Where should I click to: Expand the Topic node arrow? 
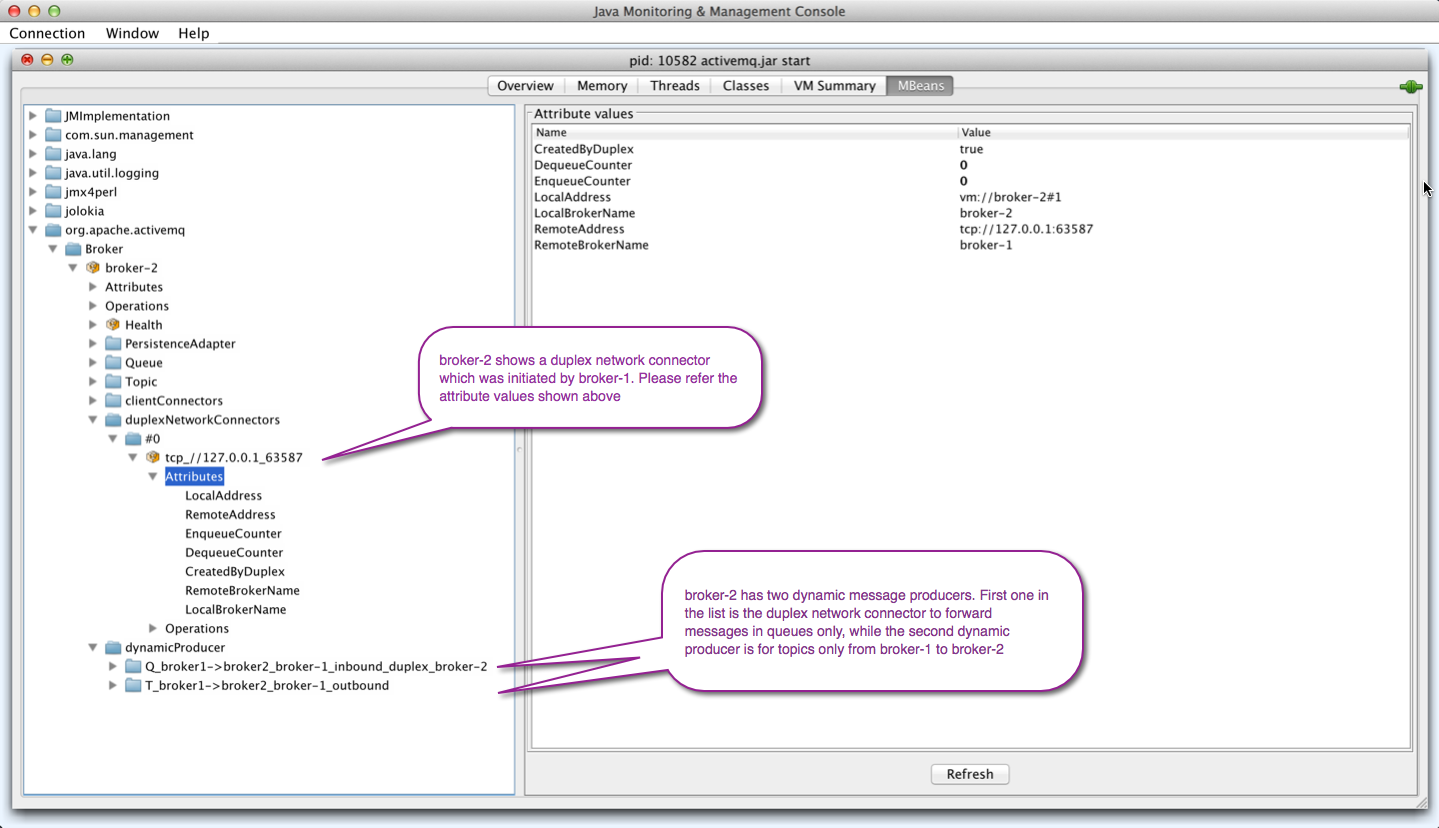93,382
